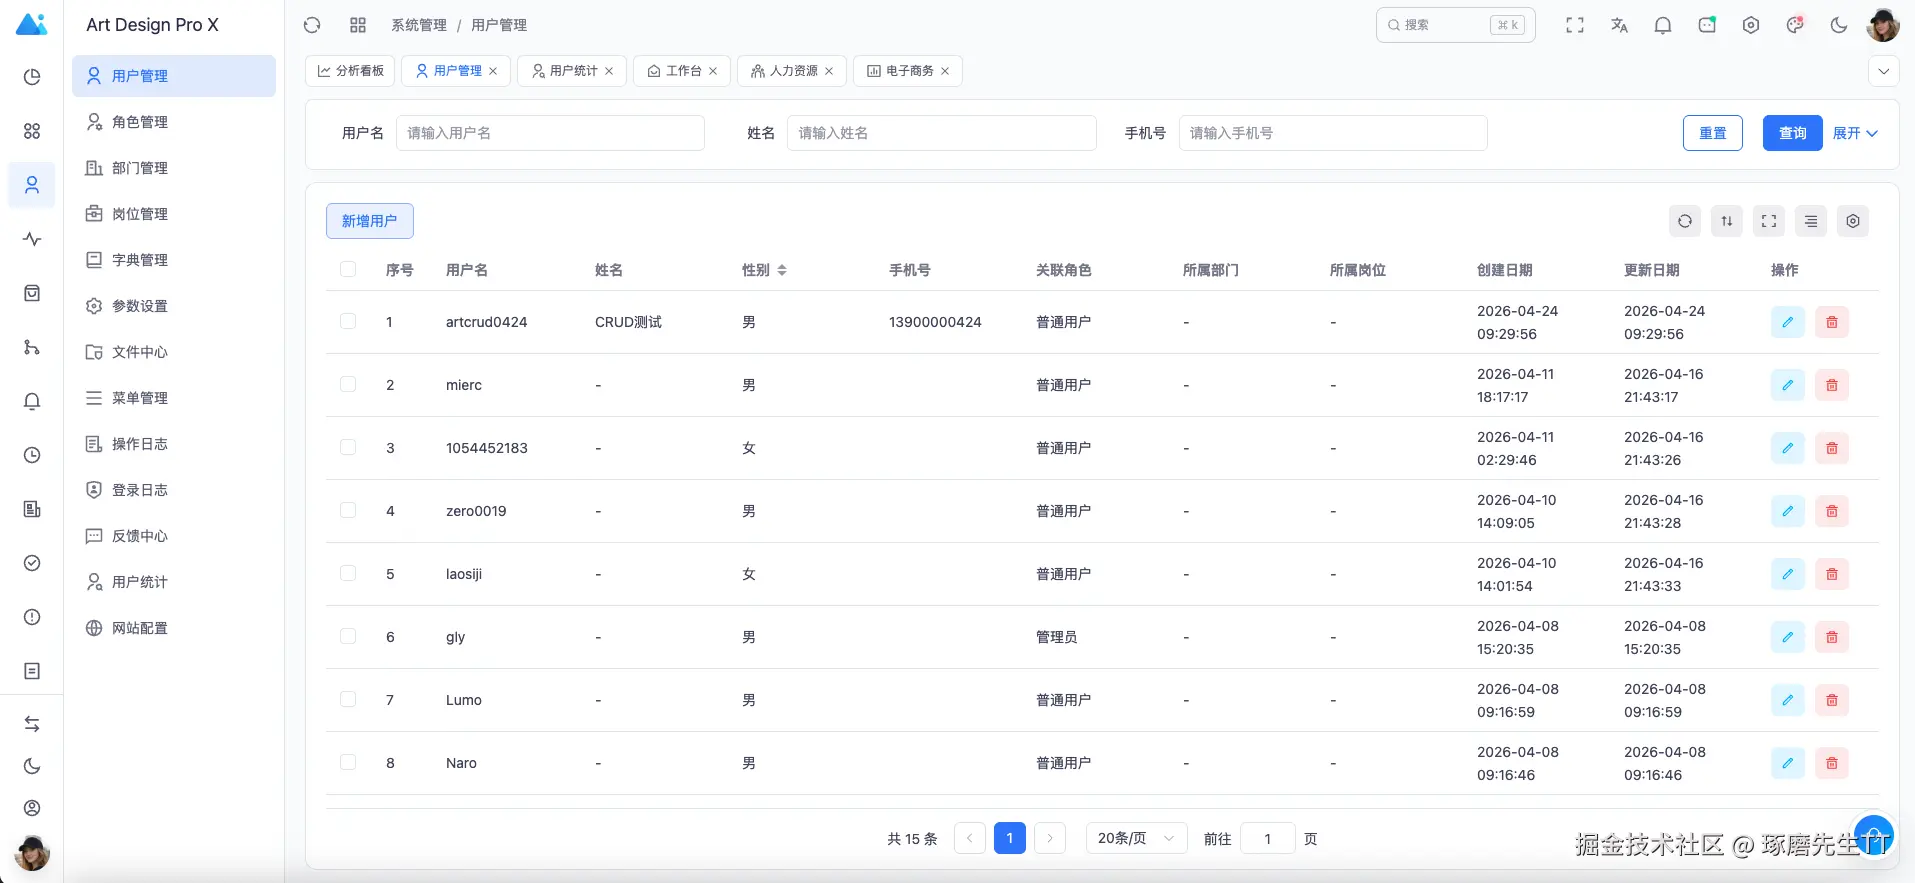This screenshot has height=883, width=1915.
Task: Click the edit icon for artcrud0424 row
Action: point(1787,322)
